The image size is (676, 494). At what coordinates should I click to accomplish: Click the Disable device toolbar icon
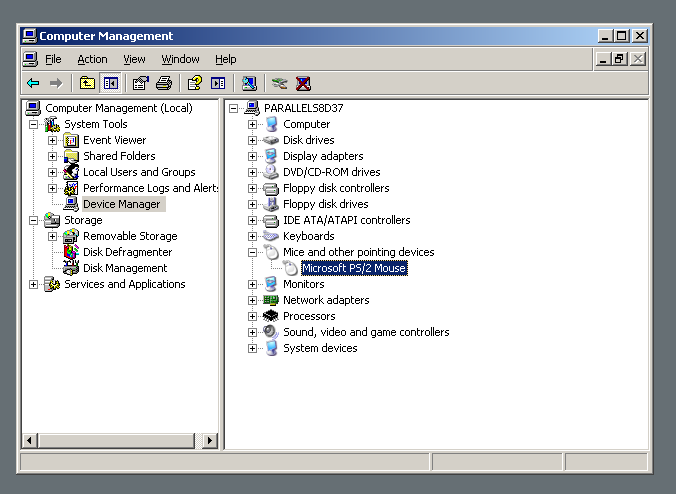pyautogui.click(x=279, y=83)
